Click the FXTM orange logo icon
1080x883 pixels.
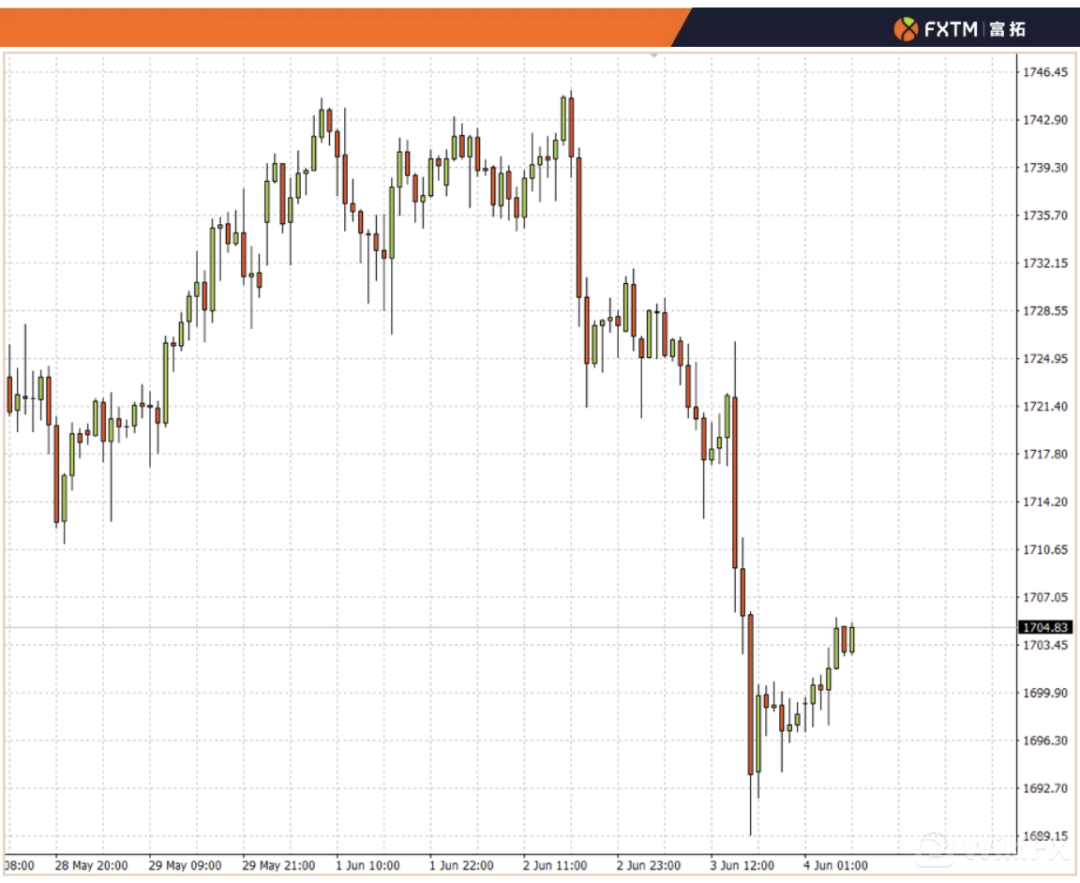(x=905, y=28)
